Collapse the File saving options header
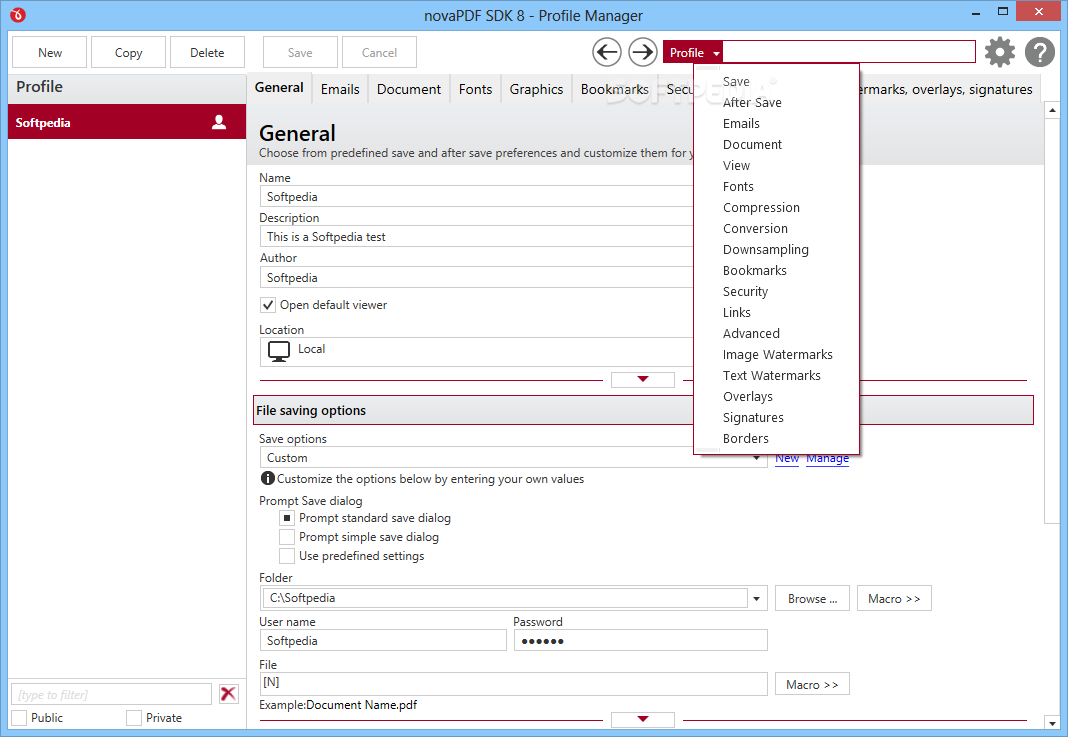 pos(643,410)
